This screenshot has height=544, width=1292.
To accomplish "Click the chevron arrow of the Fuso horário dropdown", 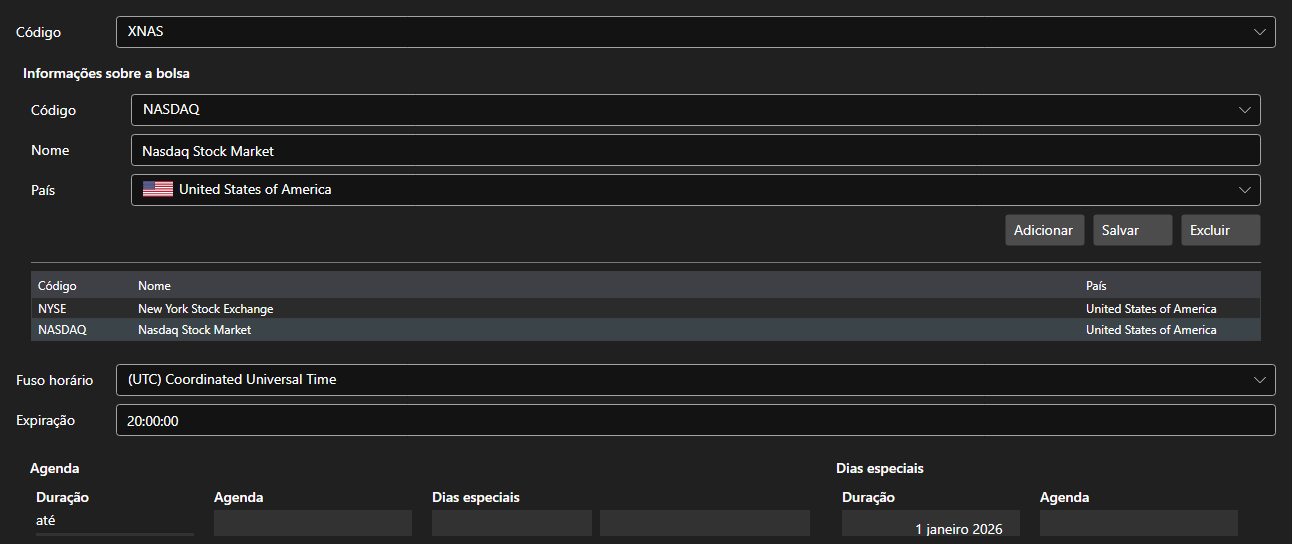I will pos(1260,380).
